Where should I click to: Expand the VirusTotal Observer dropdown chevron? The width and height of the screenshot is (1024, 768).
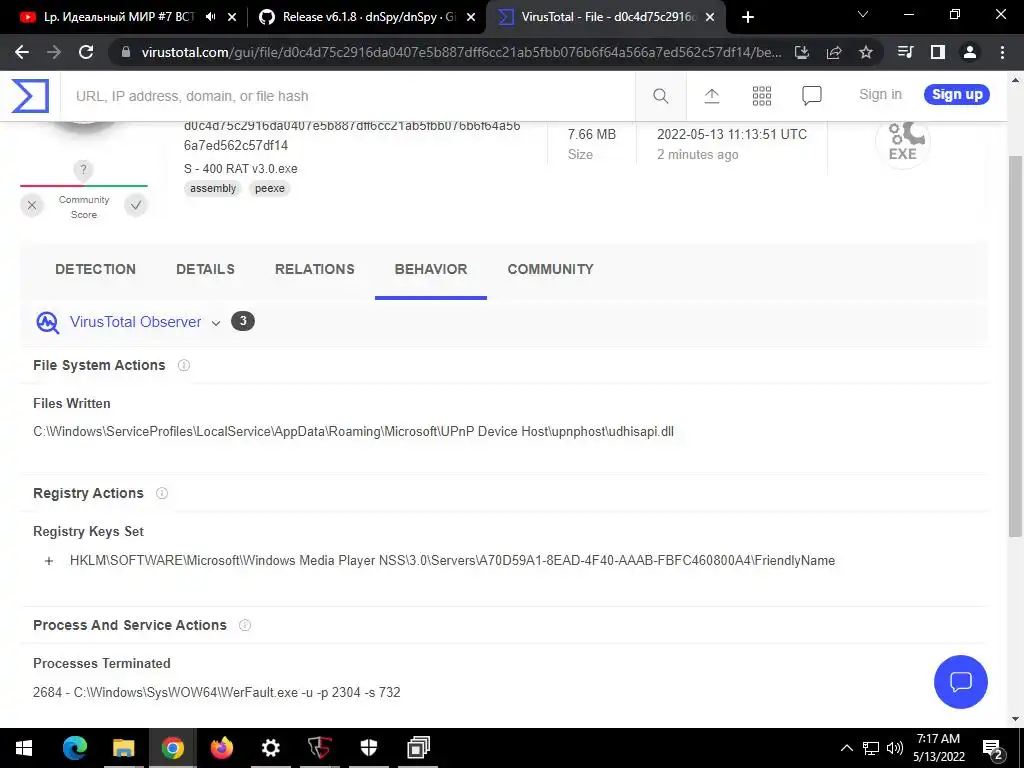pyautogui.click(x=216, y=323)
